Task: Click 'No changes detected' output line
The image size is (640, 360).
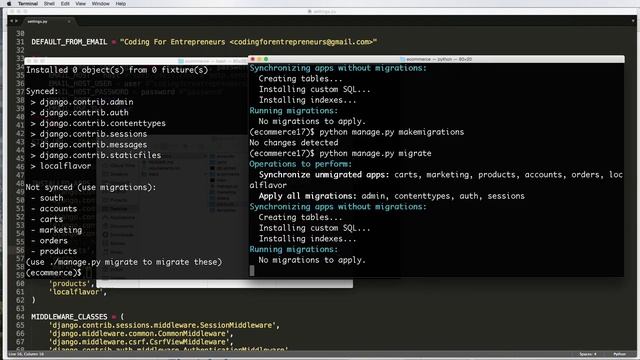Action: (x=294, y=142)
